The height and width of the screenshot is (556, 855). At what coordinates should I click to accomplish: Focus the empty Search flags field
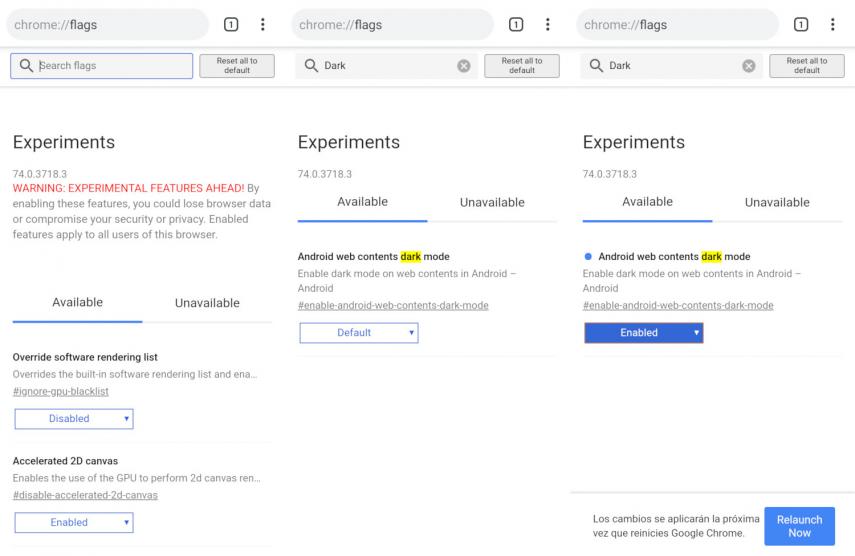(101, 66)
